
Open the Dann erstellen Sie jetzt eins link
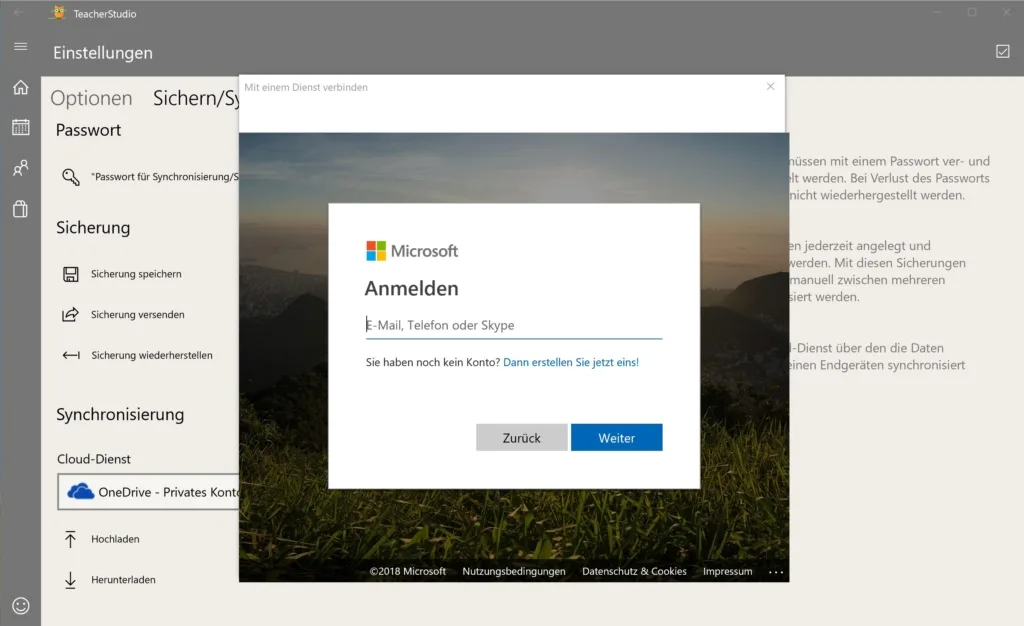(571, 362)
